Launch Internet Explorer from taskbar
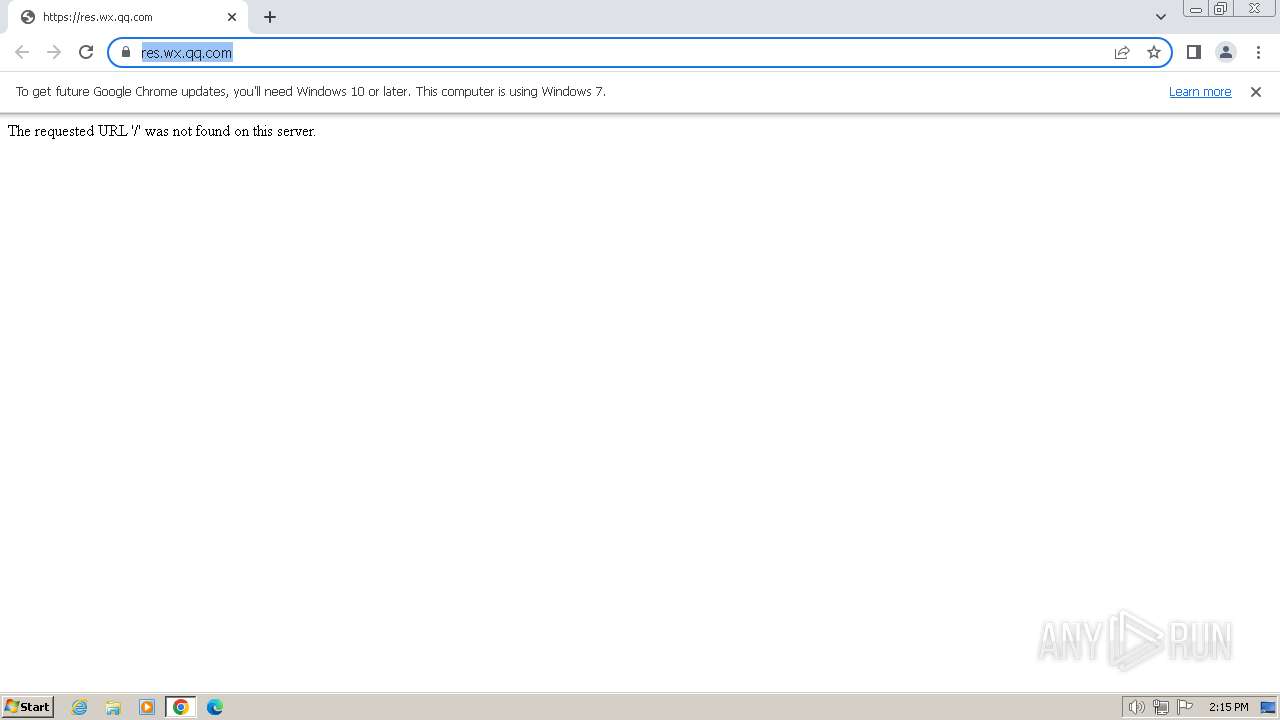The height and width of the screenshot is (720, 1280). 80,707
